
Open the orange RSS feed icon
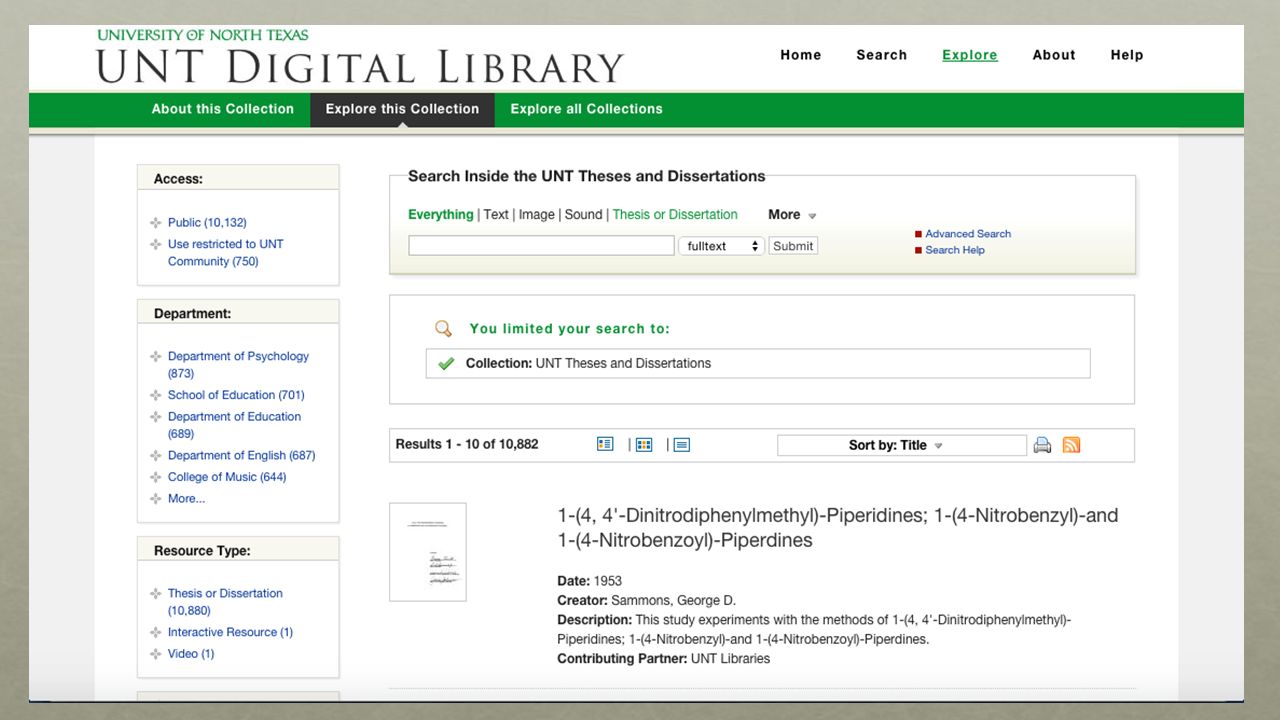[1071, 445]
